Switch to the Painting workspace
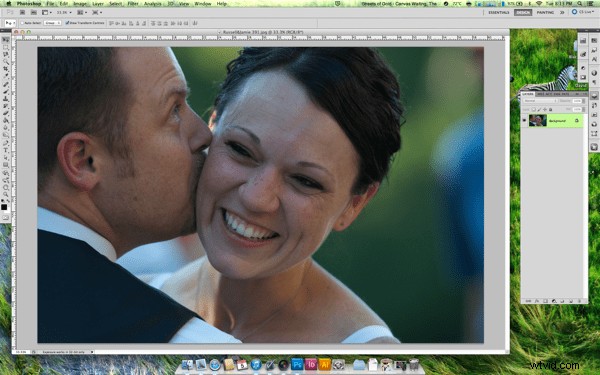 (545, 12)
